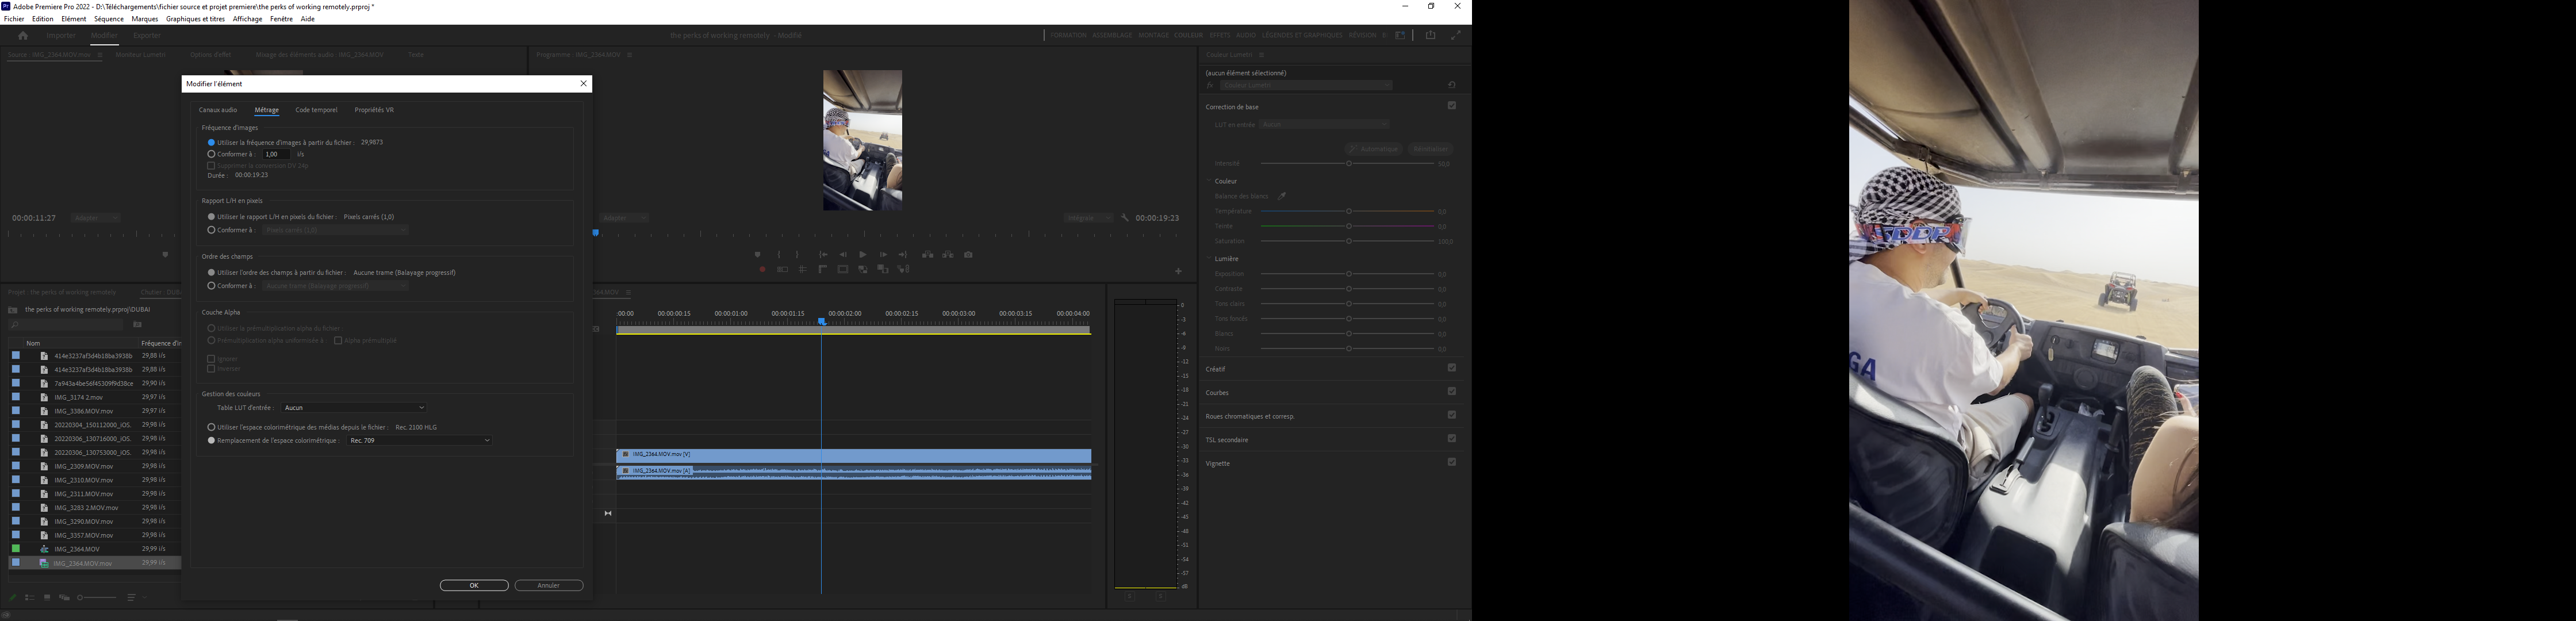Toggle the Créatif section checkbox
2576x621 pixels.
click(x=1452, y=368)
